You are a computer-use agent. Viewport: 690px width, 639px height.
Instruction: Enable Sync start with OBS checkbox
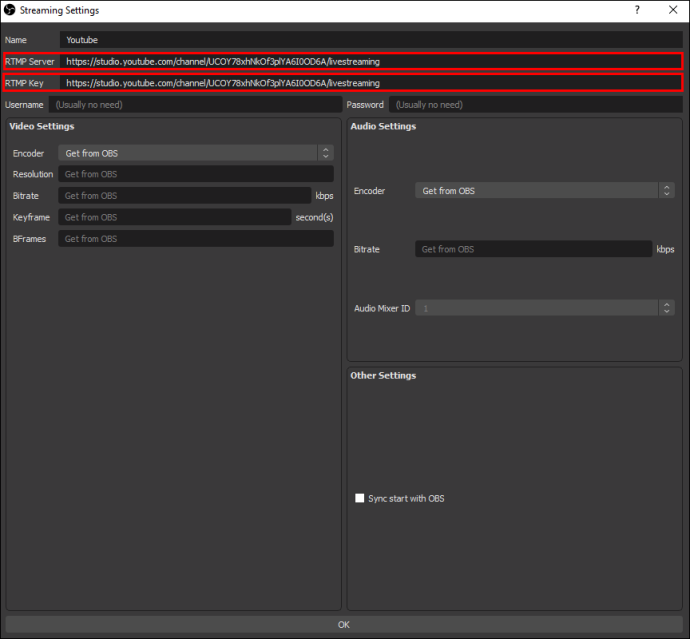(x=360, y=498)
